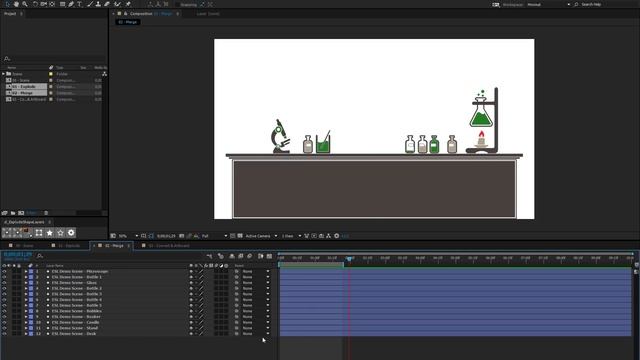
Task: Switch to the '00 - Scene' timeline tab
Action: click(x=25, y=246)
